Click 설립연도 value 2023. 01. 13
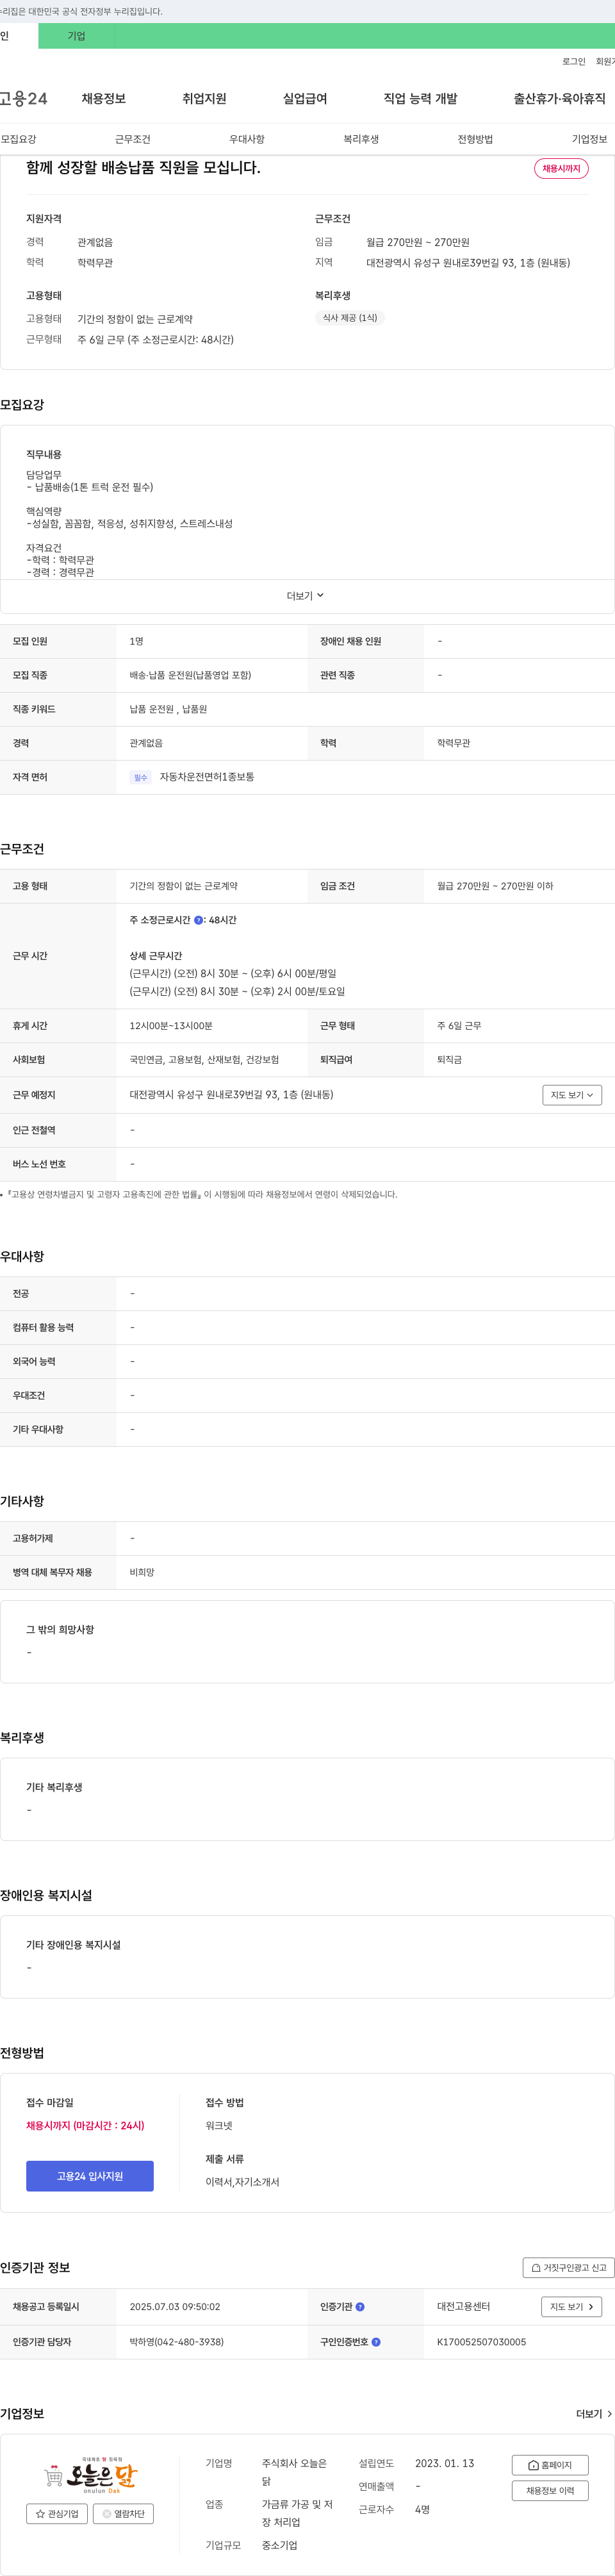 pos(445,2463)
